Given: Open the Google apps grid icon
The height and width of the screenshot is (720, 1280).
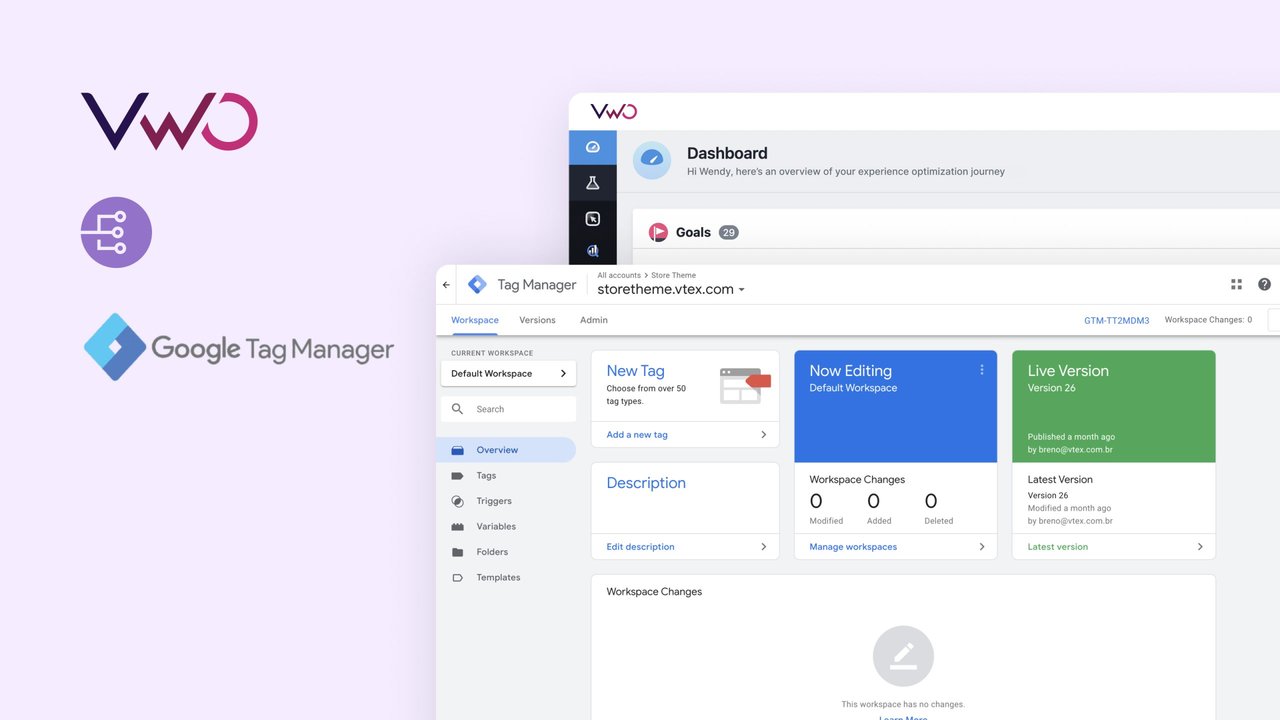Looking at the screenshot, I should tap(1236, 285).
